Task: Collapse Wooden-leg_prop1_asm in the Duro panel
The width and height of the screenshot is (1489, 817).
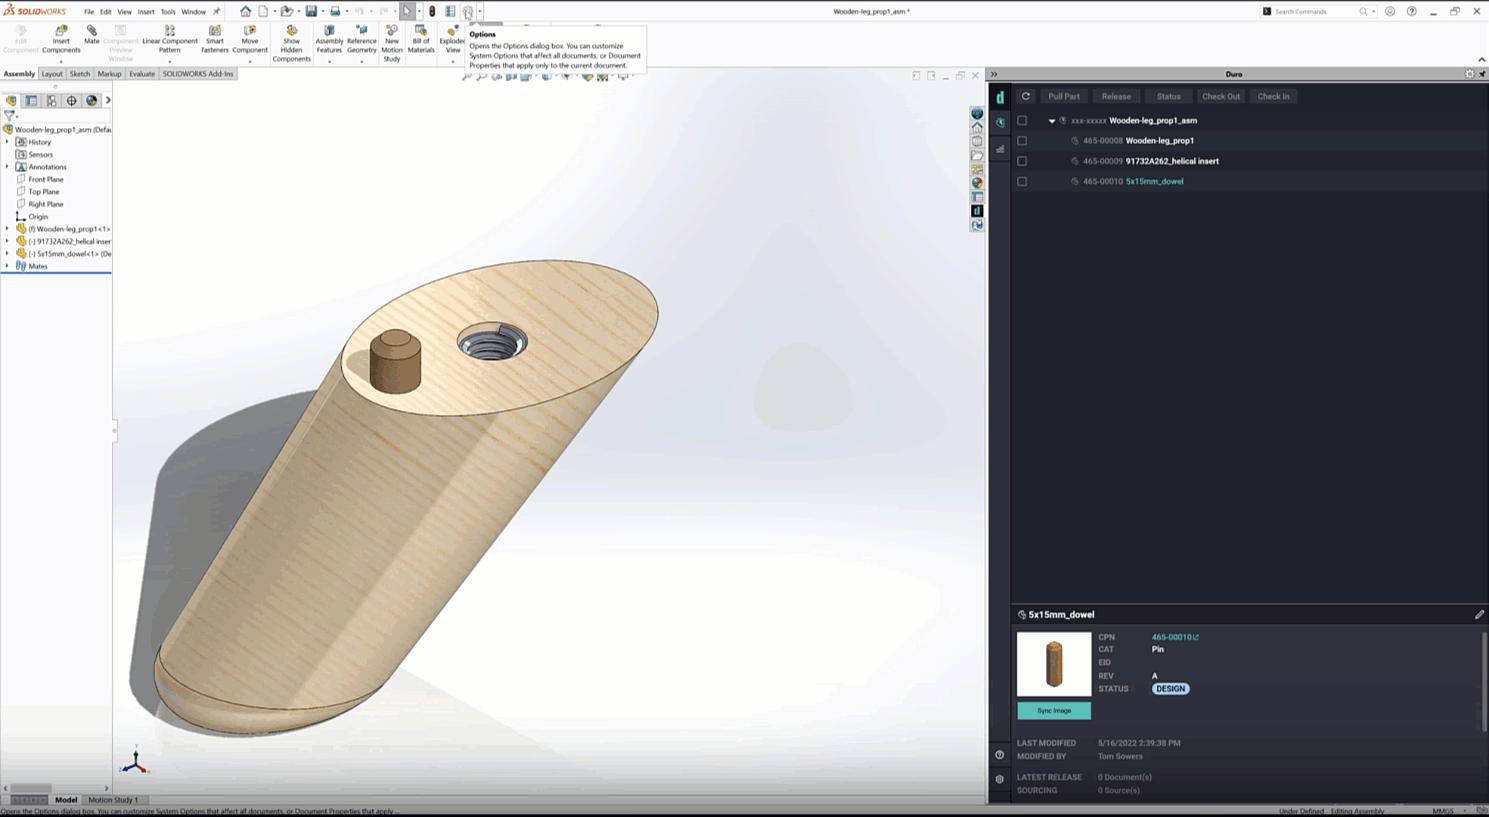Action: [1050, 120]
